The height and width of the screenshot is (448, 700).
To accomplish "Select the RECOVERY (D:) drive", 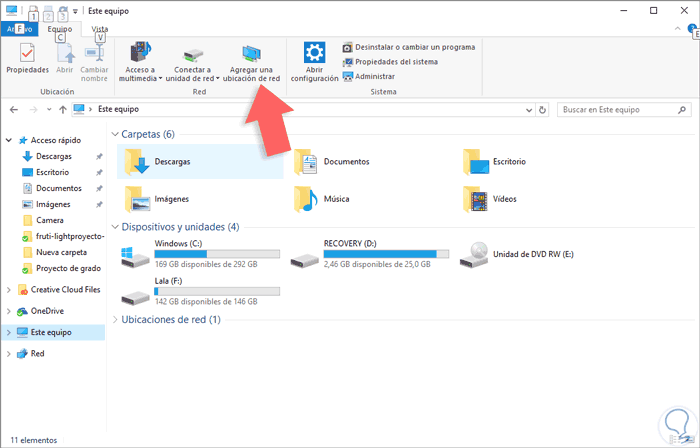I will (370, 254).
